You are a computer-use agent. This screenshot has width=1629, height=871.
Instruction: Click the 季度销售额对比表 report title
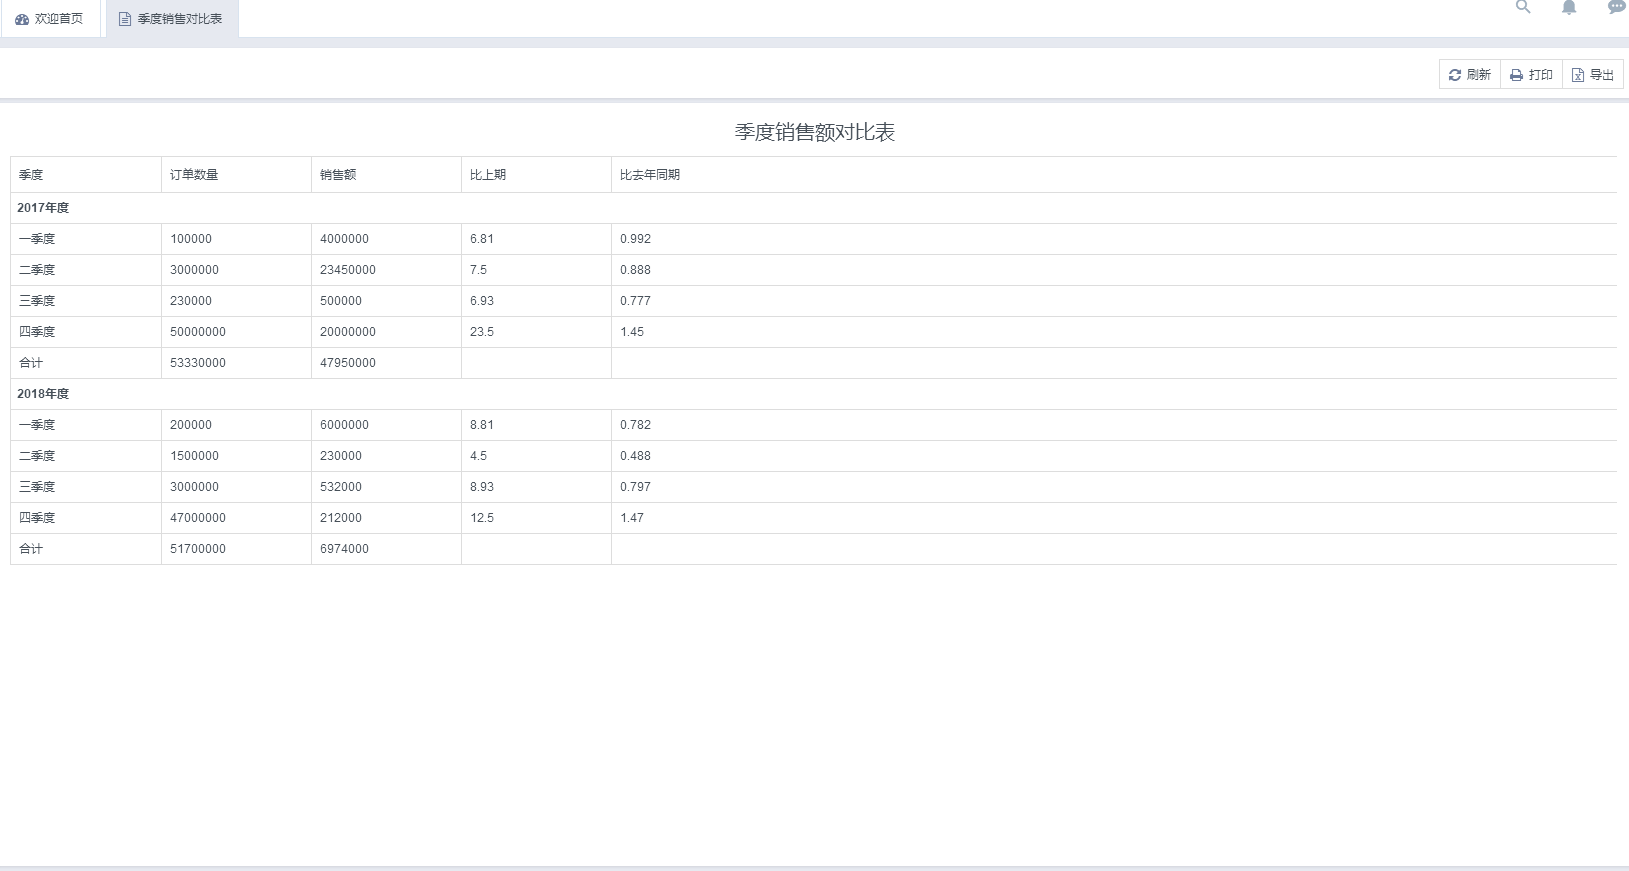click(x=814, y=132)
